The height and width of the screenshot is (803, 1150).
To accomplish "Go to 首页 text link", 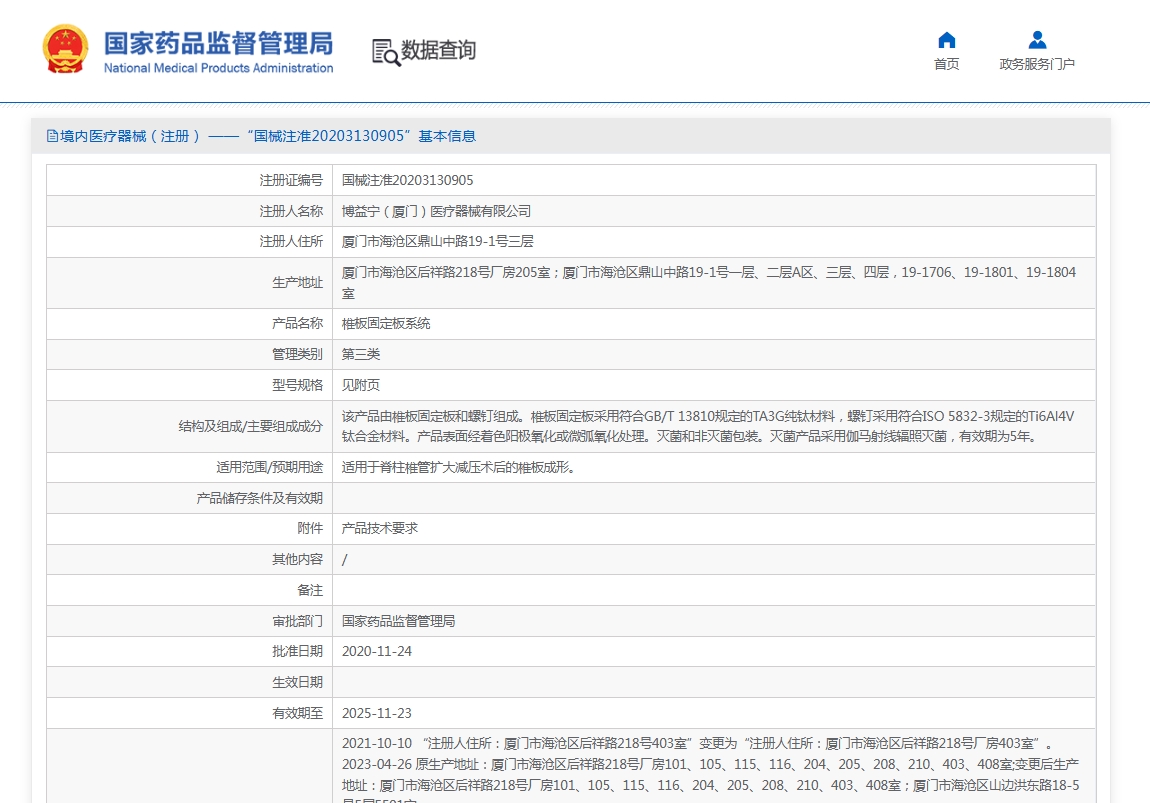I will click(946, 65).
